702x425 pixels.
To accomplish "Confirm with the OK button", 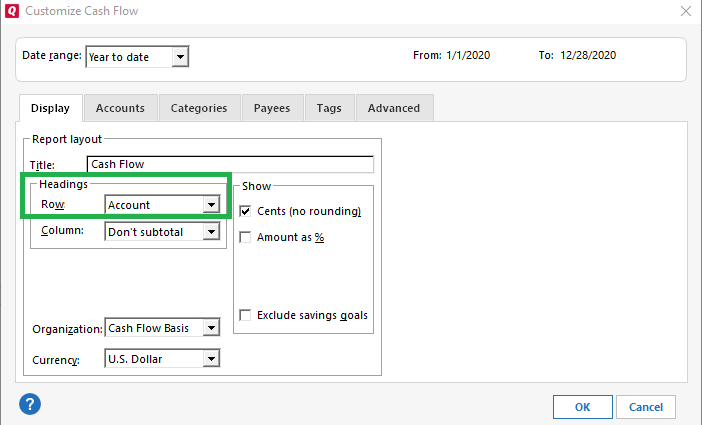I will coord(582,407).
